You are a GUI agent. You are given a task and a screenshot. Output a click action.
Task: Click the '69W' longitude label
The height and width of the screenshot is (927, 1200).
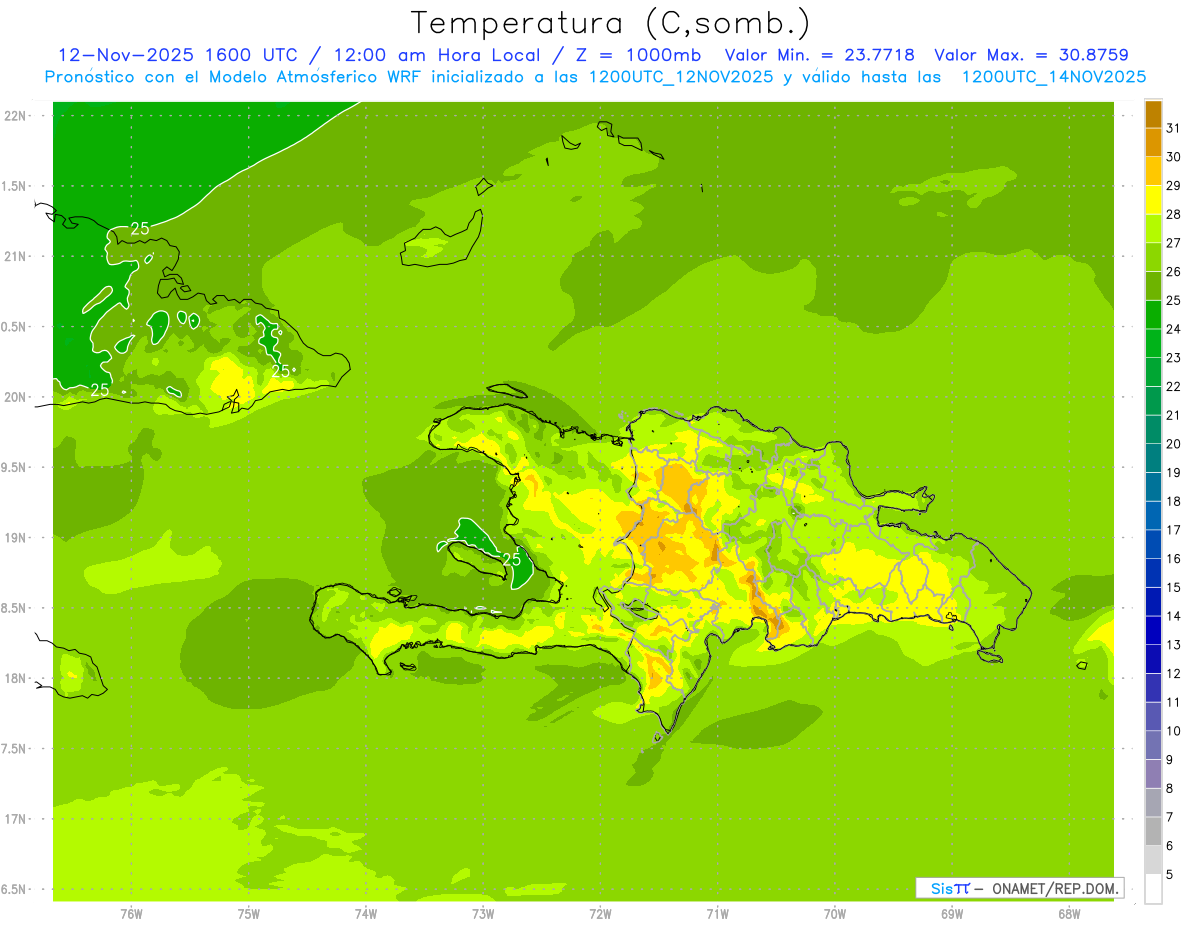pyautogui.click(x=951, y=914)
